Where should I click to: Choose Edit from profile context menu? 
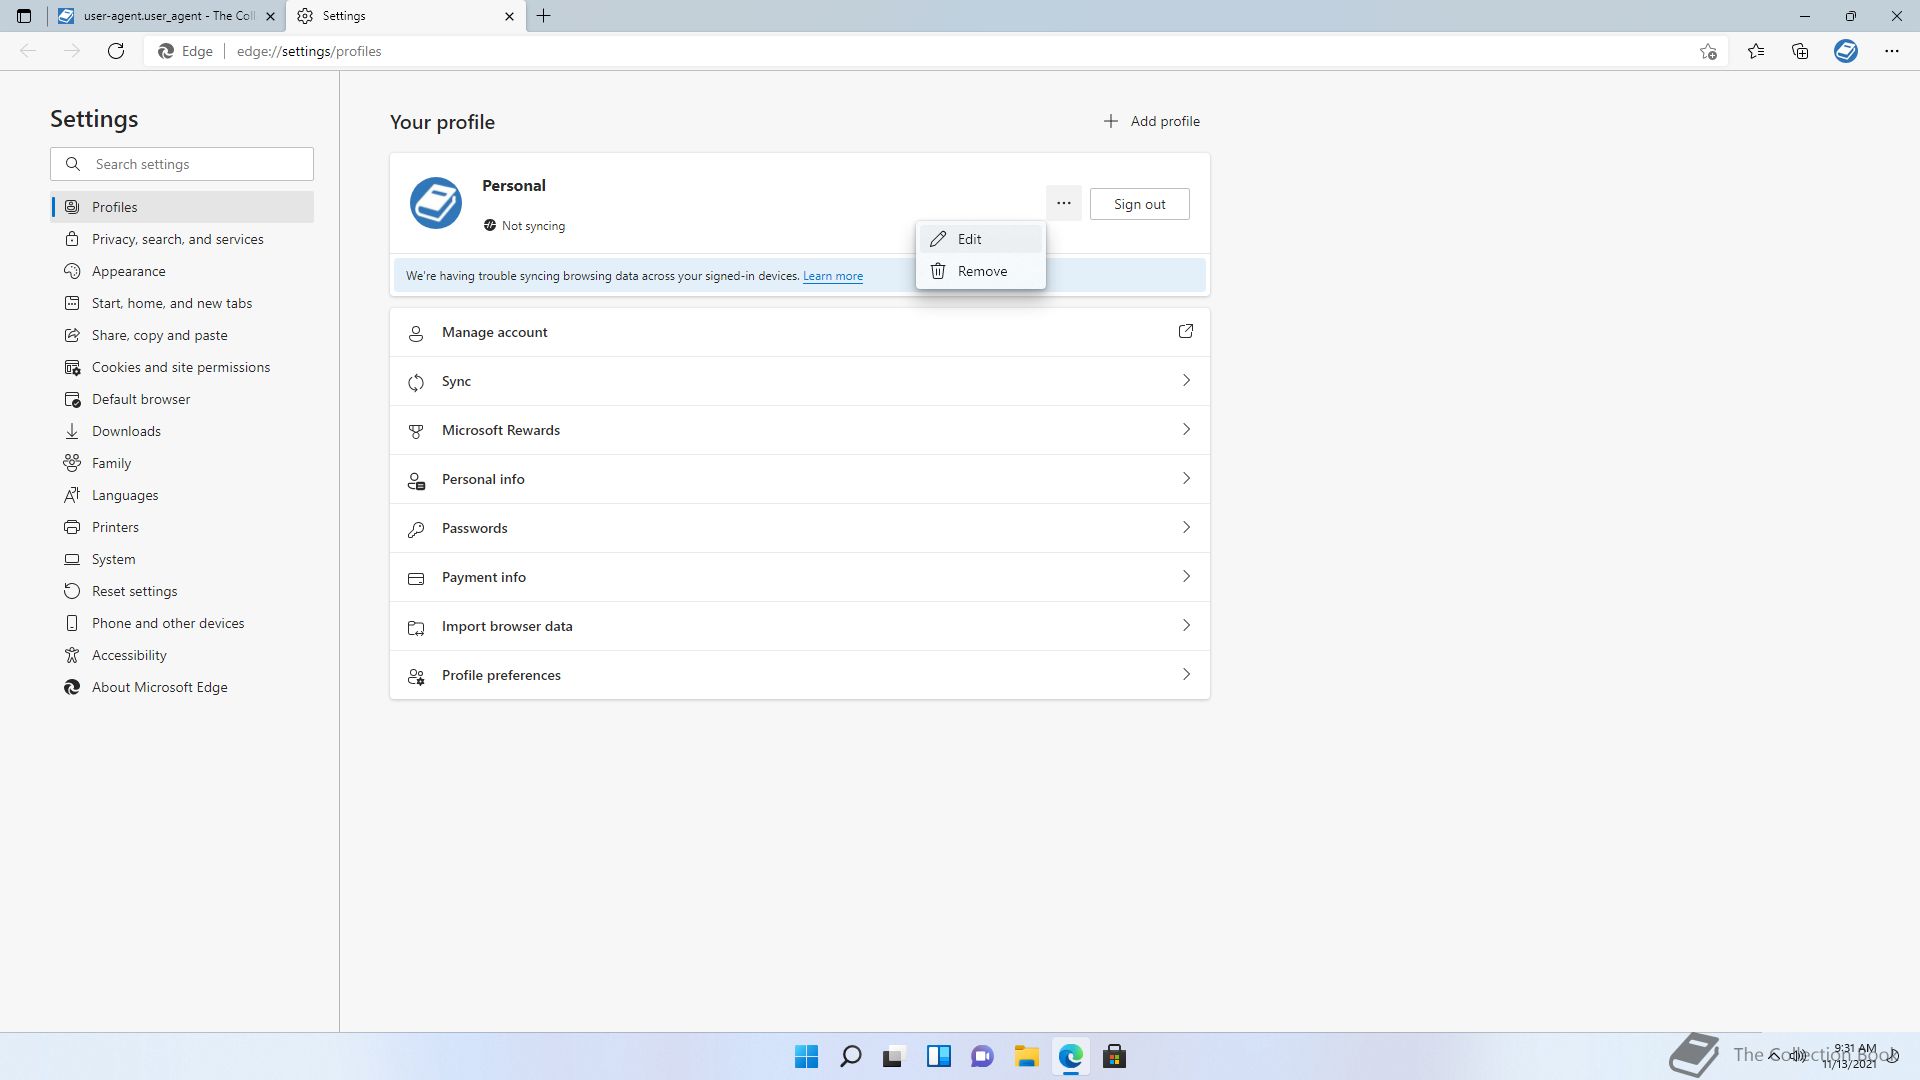pos(981,239)
